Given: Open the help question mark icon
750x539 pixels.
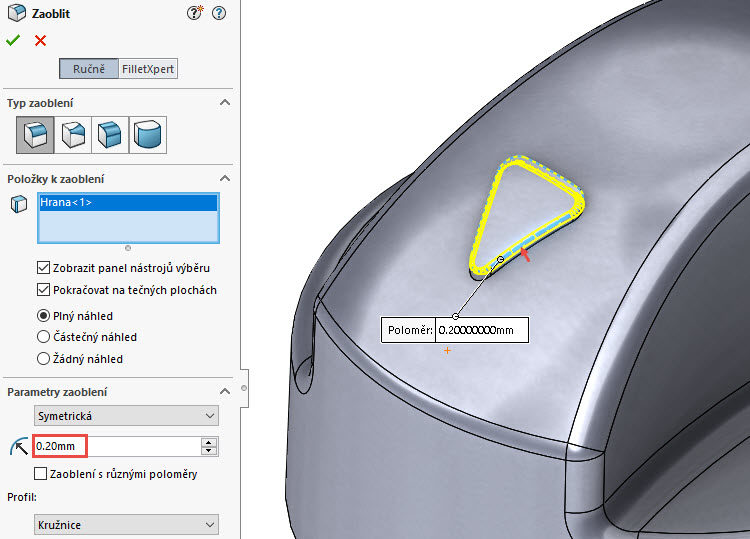Looking at the screenshot, I should (219, 13).
